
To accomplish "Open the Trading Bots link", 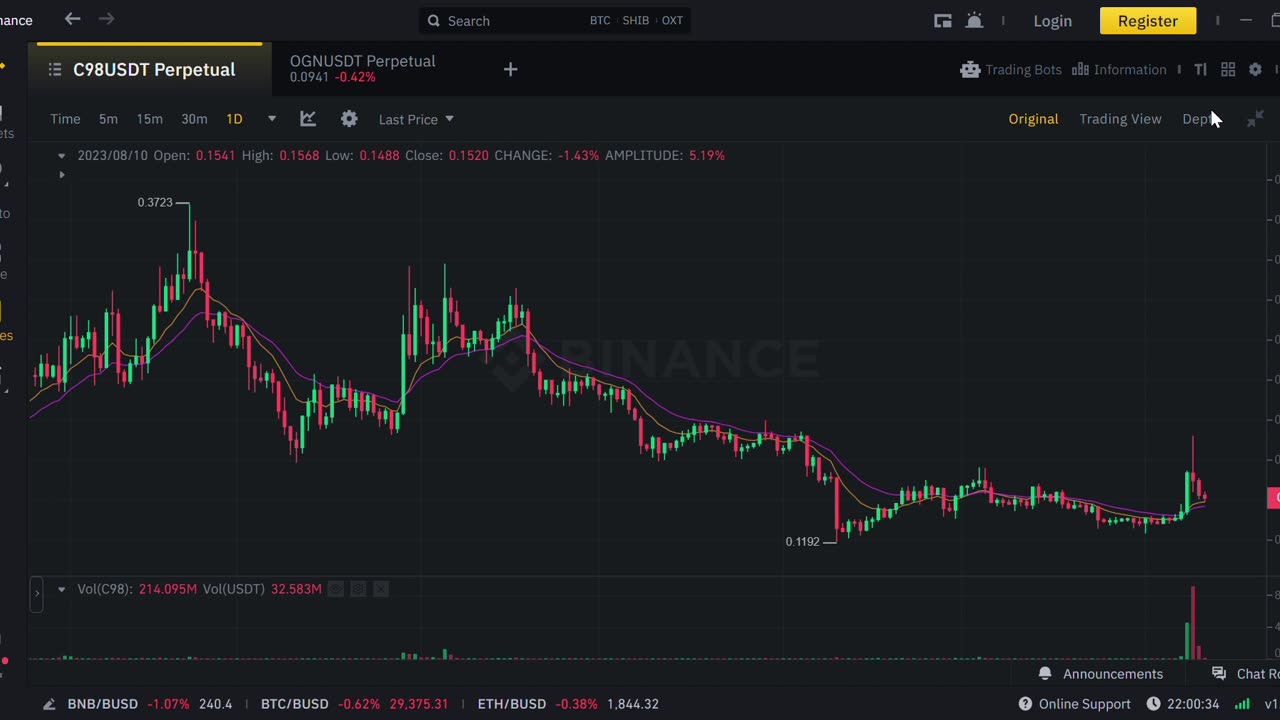I will tap(1023, 69).
